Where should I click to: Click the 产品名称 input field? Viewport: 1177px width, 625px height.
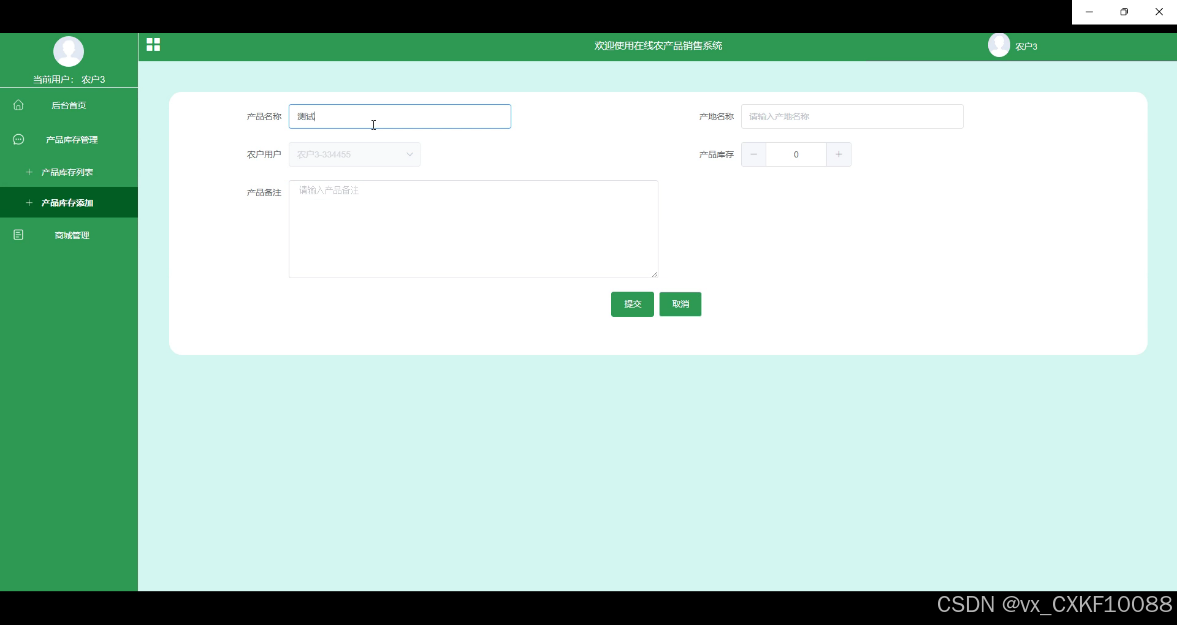399,116
